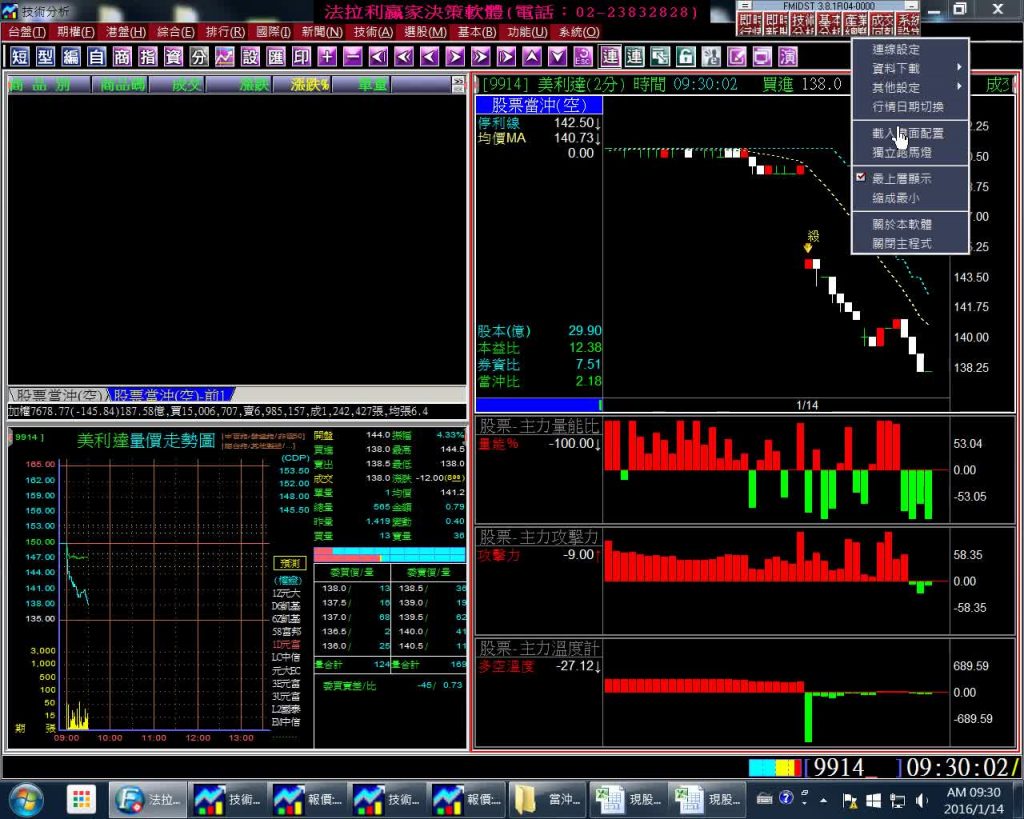Select 關閉主程式 menu entry
This screenshot has width=1024, height=819.
point(910,244)
